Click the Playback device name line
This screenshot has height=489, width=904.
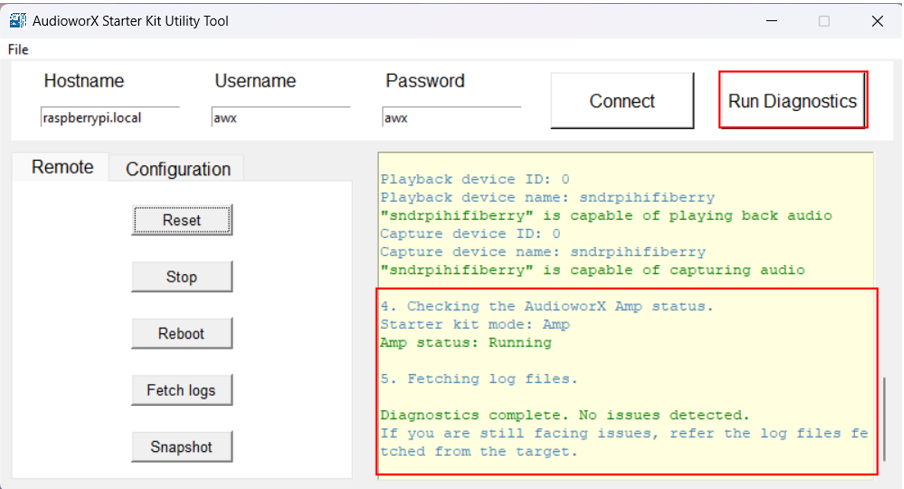click(x=547, y=197)
